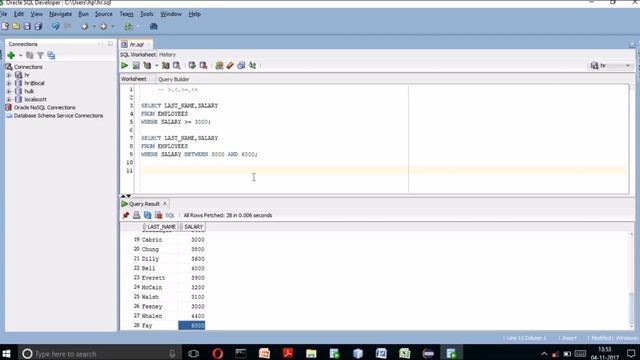
Task: Select the Worksheet tab
Action: click(133, 79)
